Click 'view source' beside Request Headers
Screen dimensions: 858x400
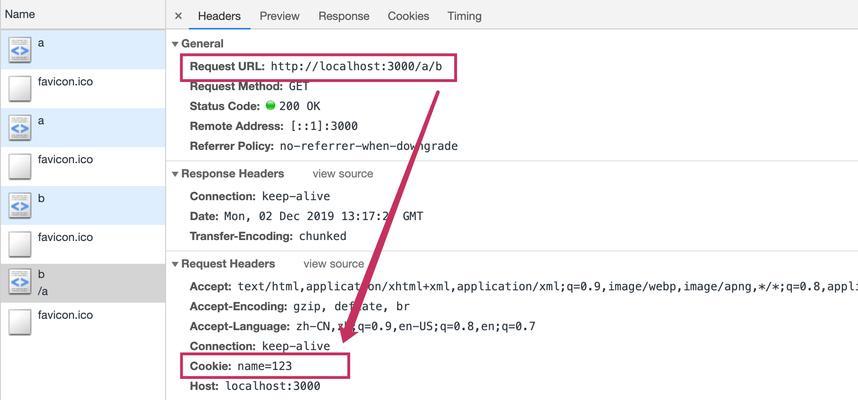[x=334, y=264]
